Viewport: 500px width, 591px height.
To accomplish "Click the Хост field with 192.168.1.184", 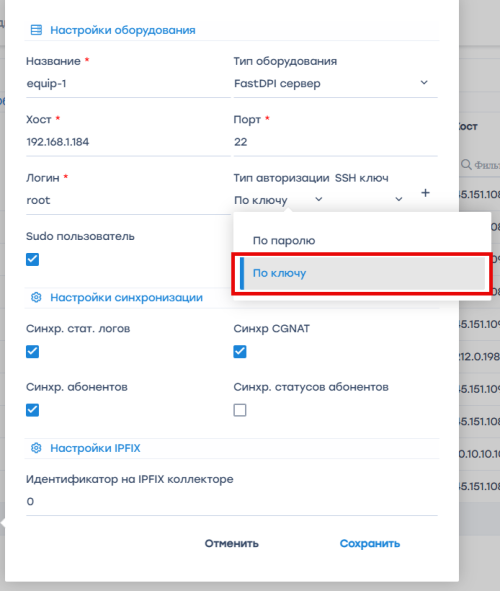I will (128, 142).
